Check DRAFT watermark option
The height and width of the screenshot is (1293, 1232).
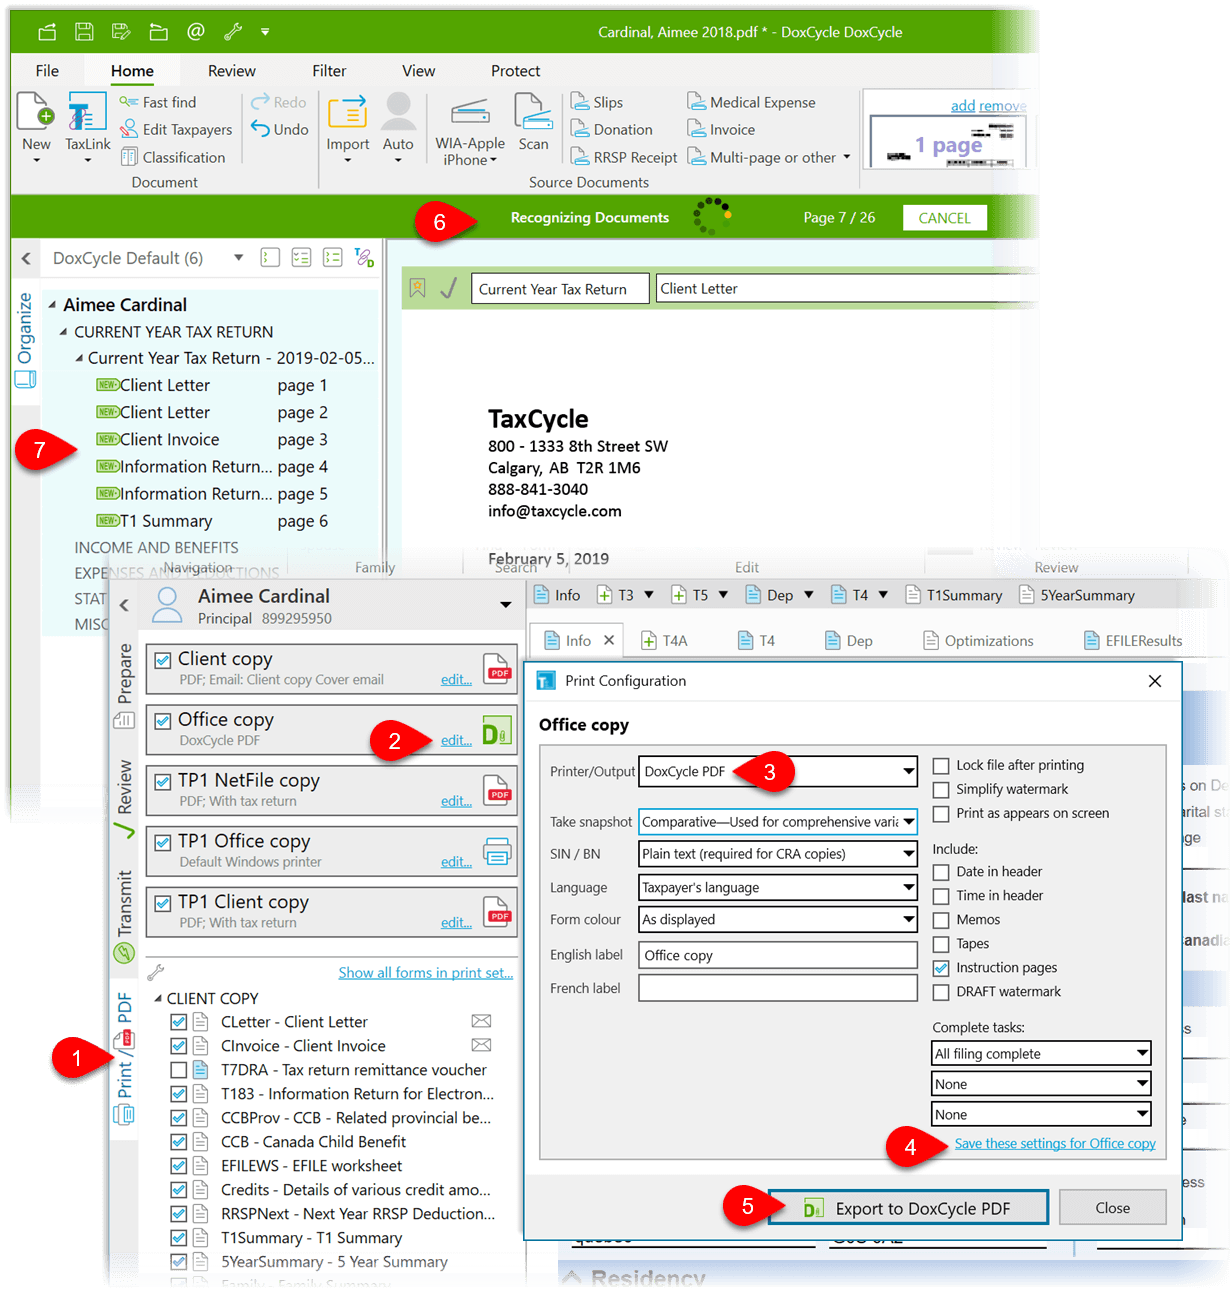pos(941,992)
